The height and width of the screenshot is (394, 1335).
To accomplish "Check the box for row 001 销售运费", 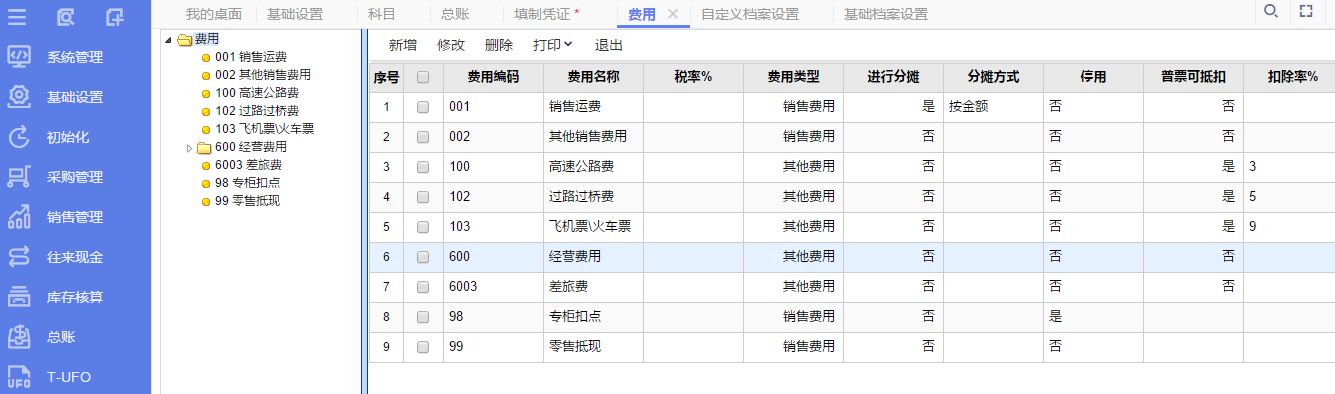I will click(x=423, y=107).
